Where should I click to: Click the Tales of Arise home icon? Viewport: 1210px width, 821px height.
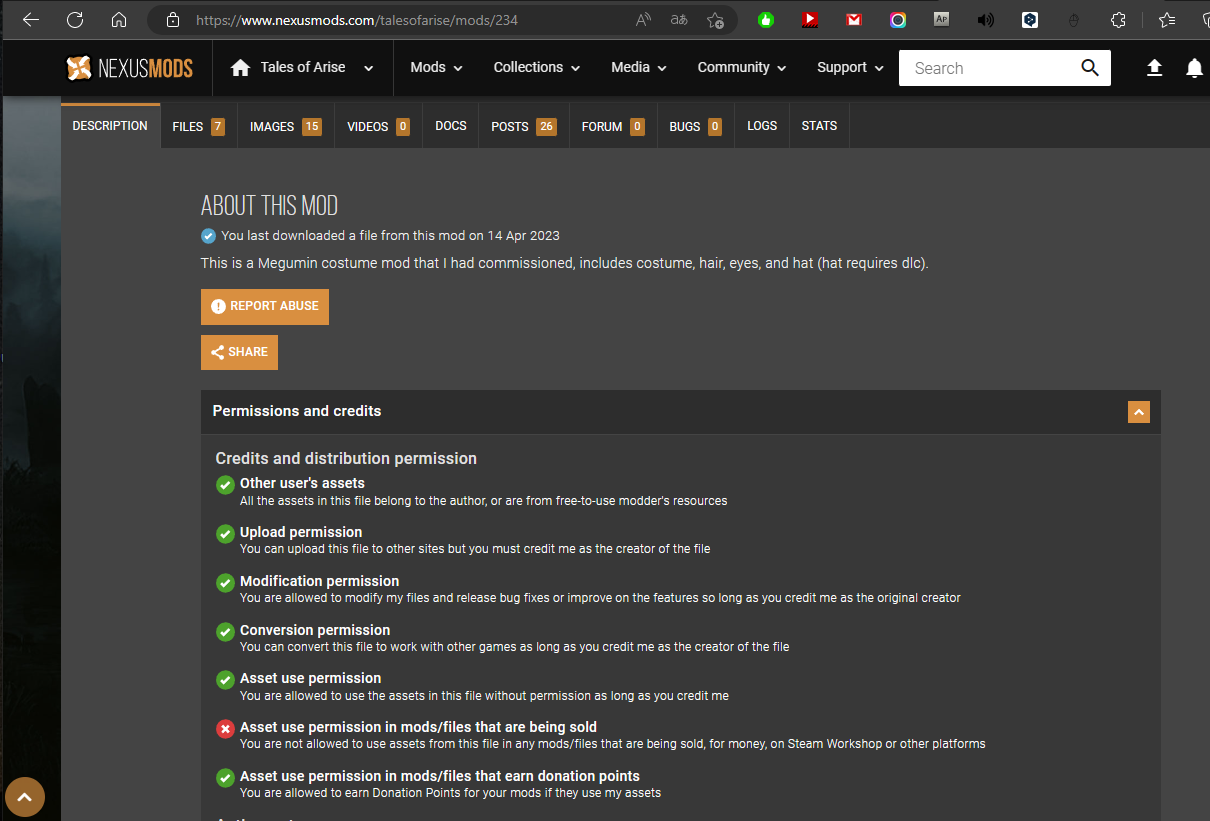point(240,68)
